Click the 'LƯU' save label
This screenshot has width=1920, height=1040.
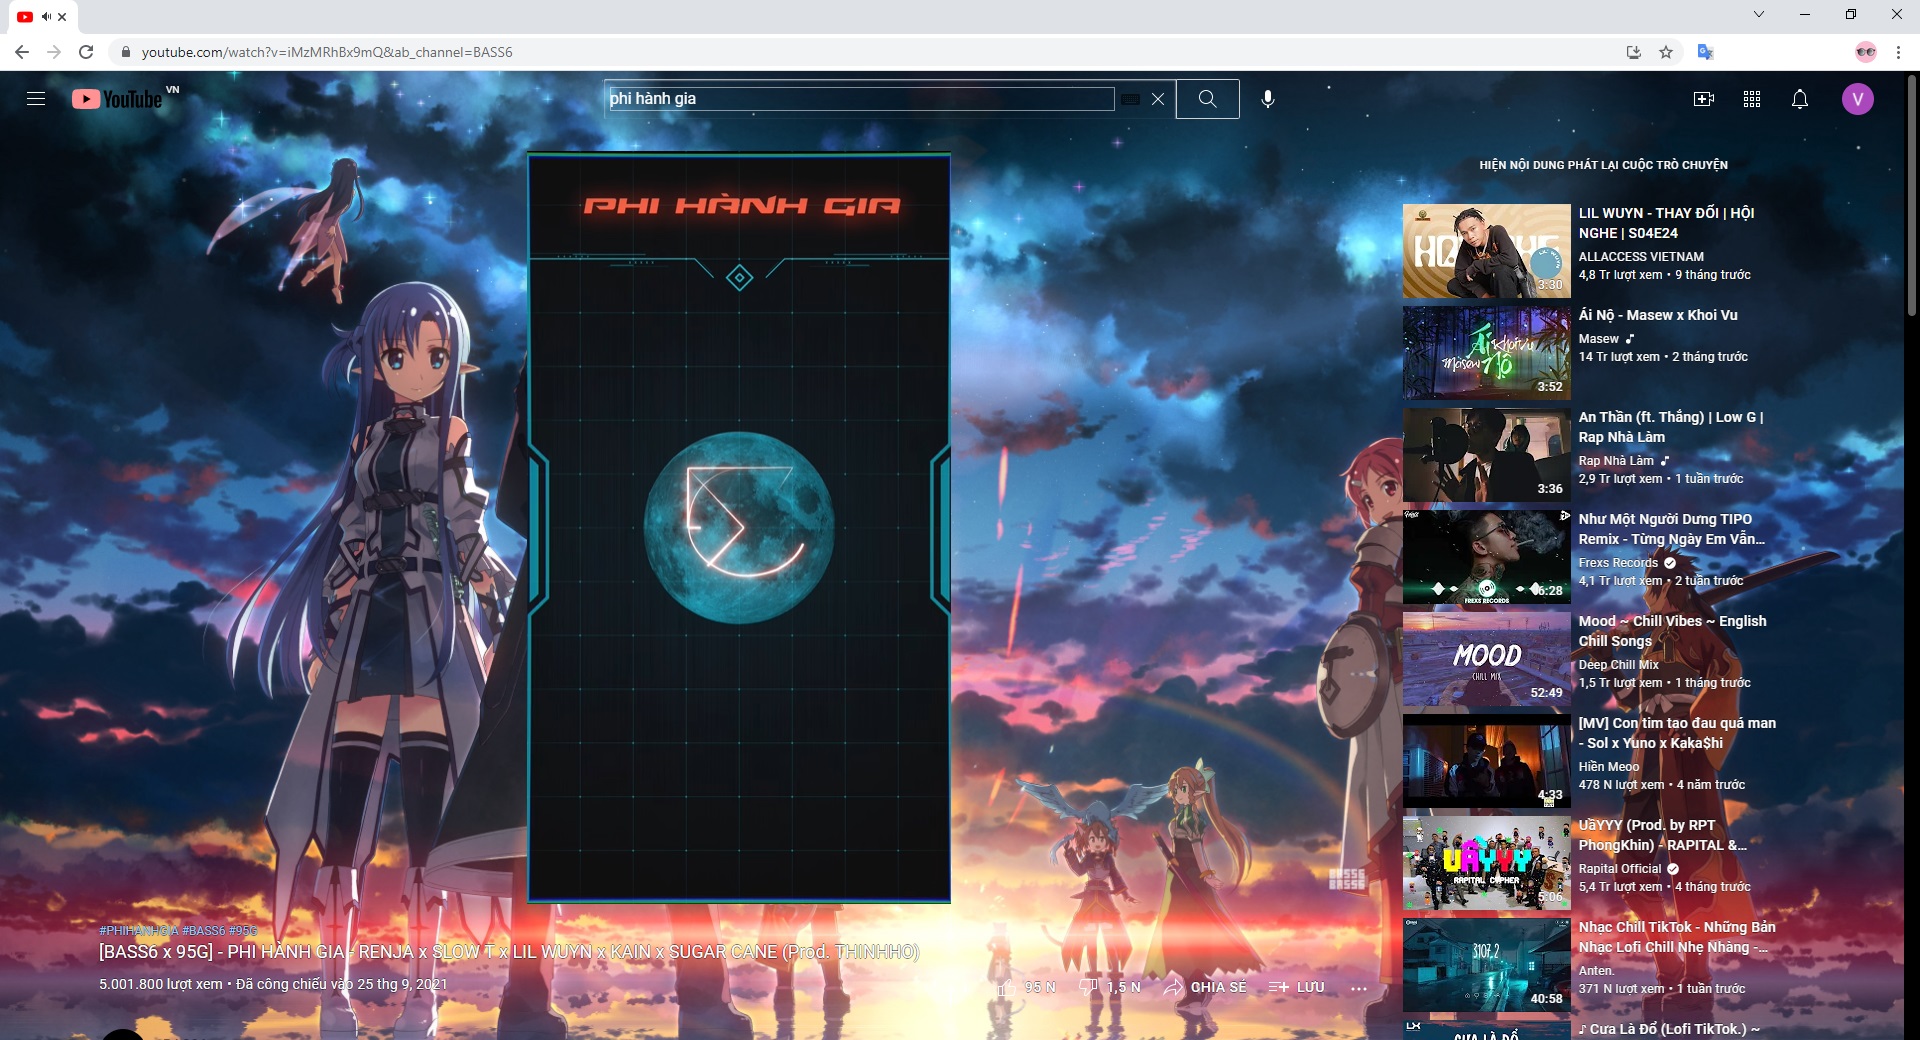(1311, 987)
